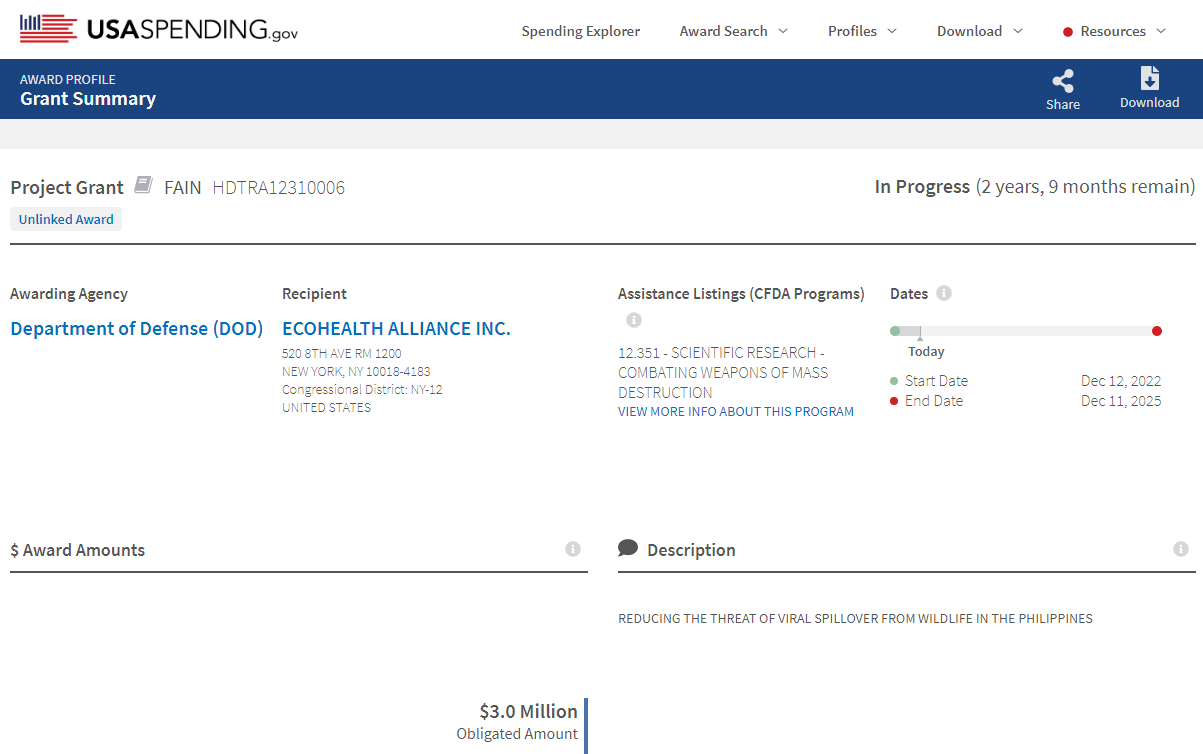Image resolution: width=1203 pixels, height=754 pixels.
Task: Click the red end point on date bar
Action: pos(1157,331)
